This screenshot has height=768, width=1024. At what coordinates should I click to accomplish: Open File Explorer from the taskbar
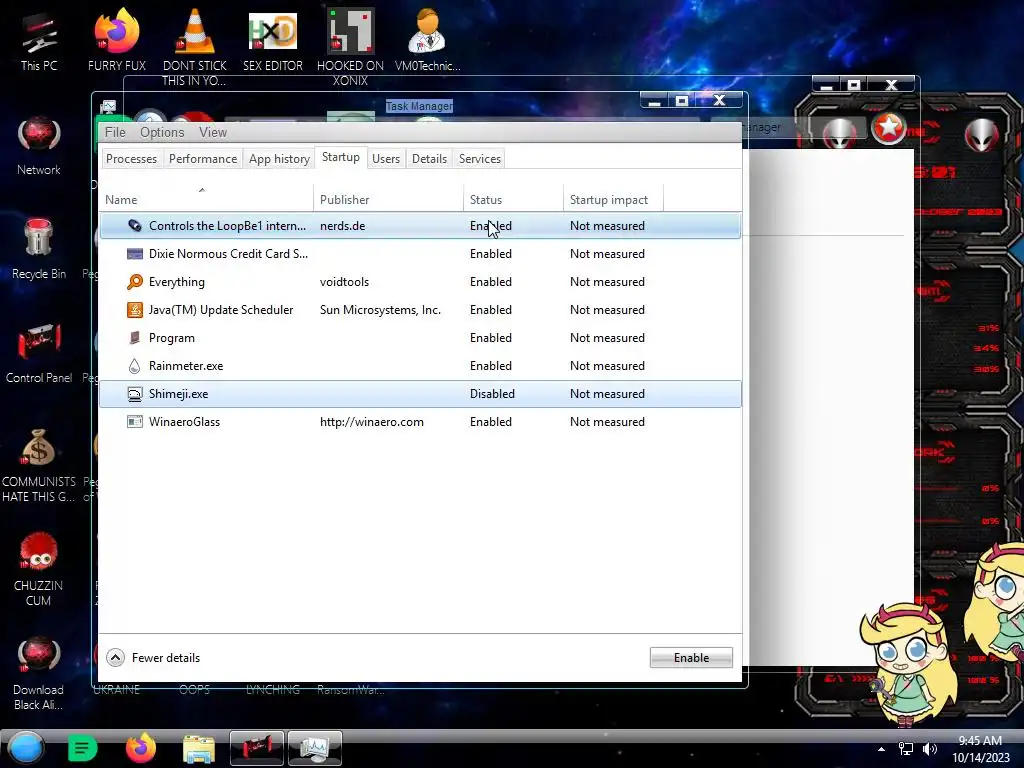tap(199, 748)
